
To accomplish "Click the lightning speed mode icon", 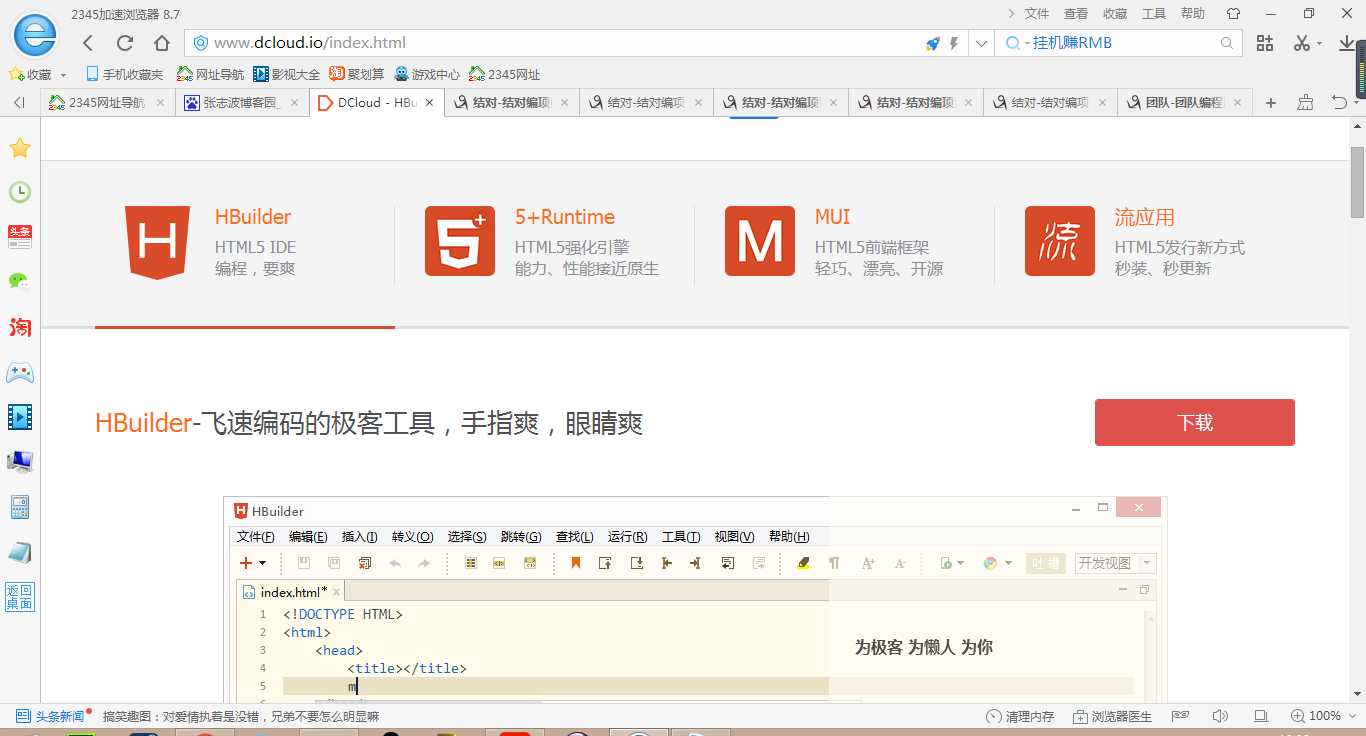I will 954,43.
